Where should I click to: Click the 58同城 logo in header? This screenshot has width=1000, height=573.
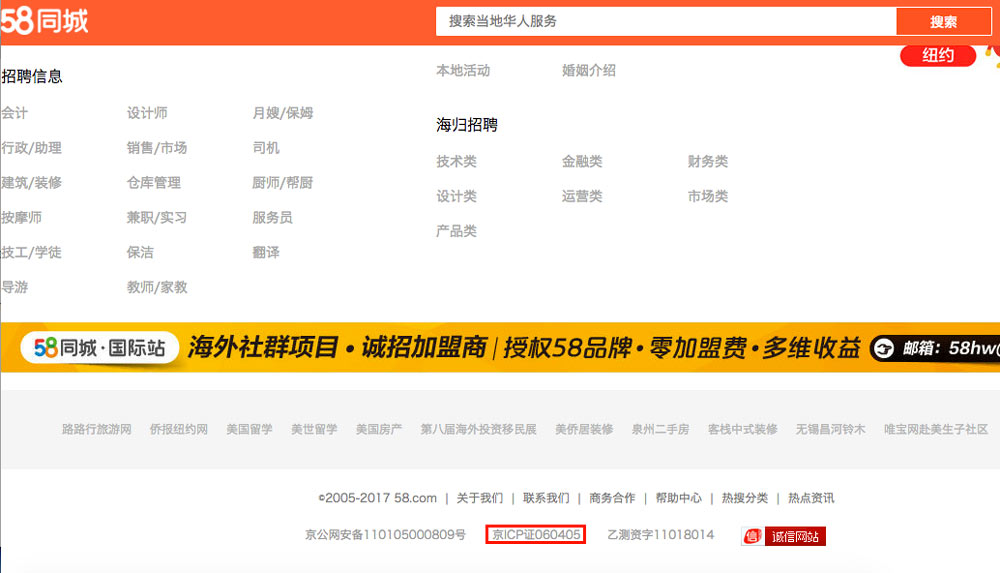coord(45,21)
